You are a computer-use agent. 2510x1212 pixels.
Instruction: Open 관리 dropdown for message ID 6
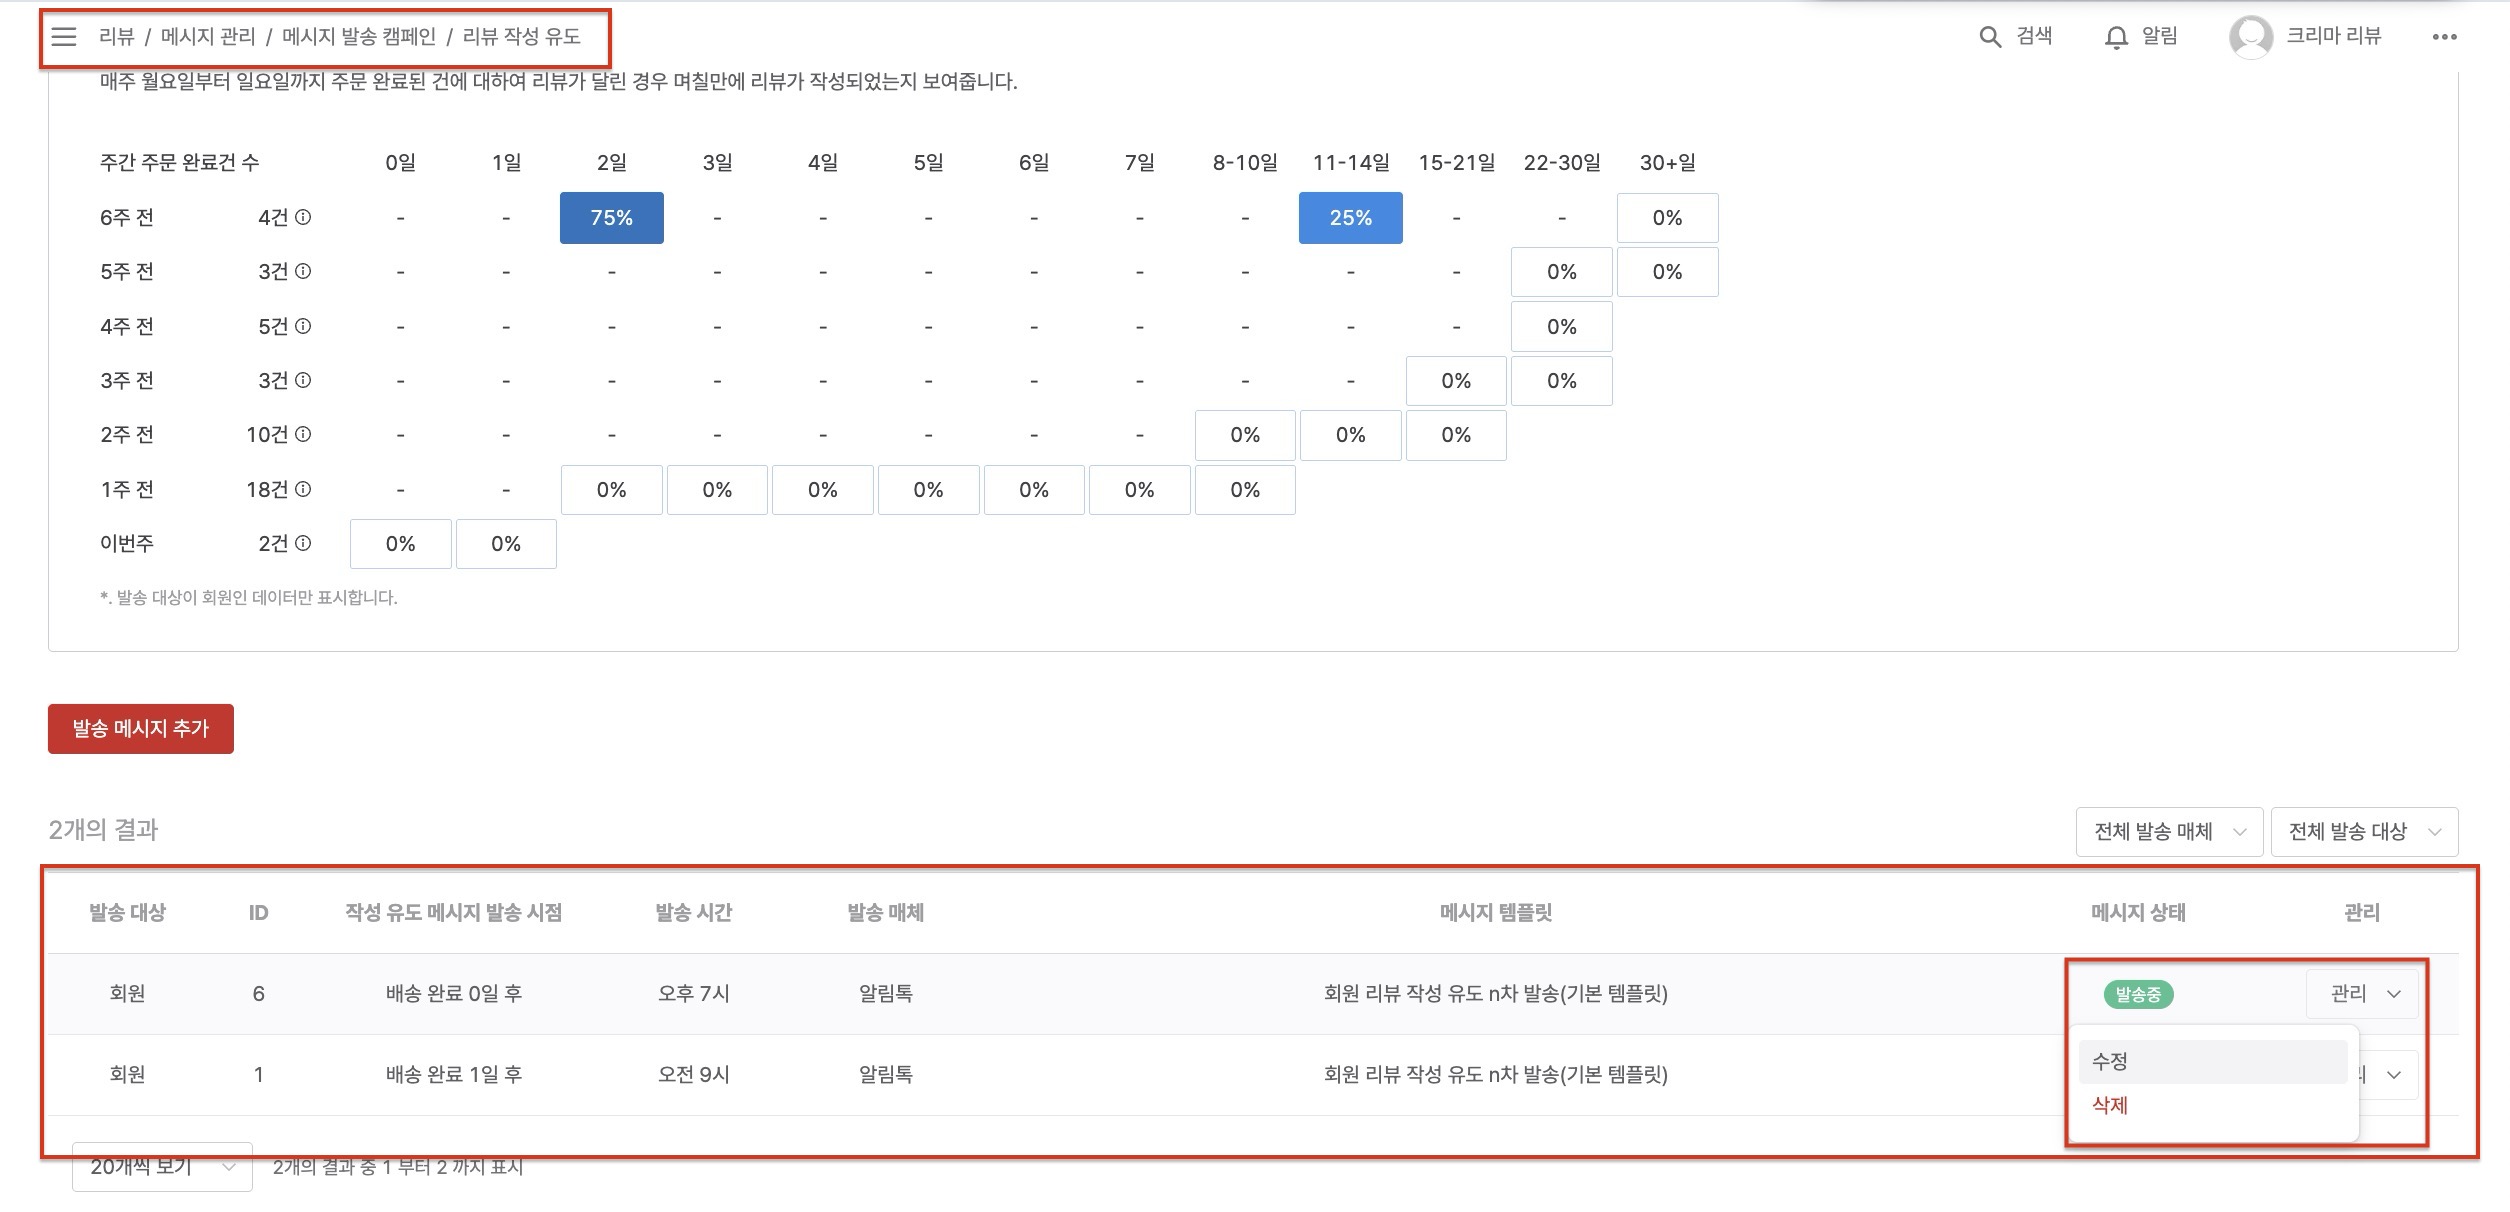click(x=2363, y=993)
